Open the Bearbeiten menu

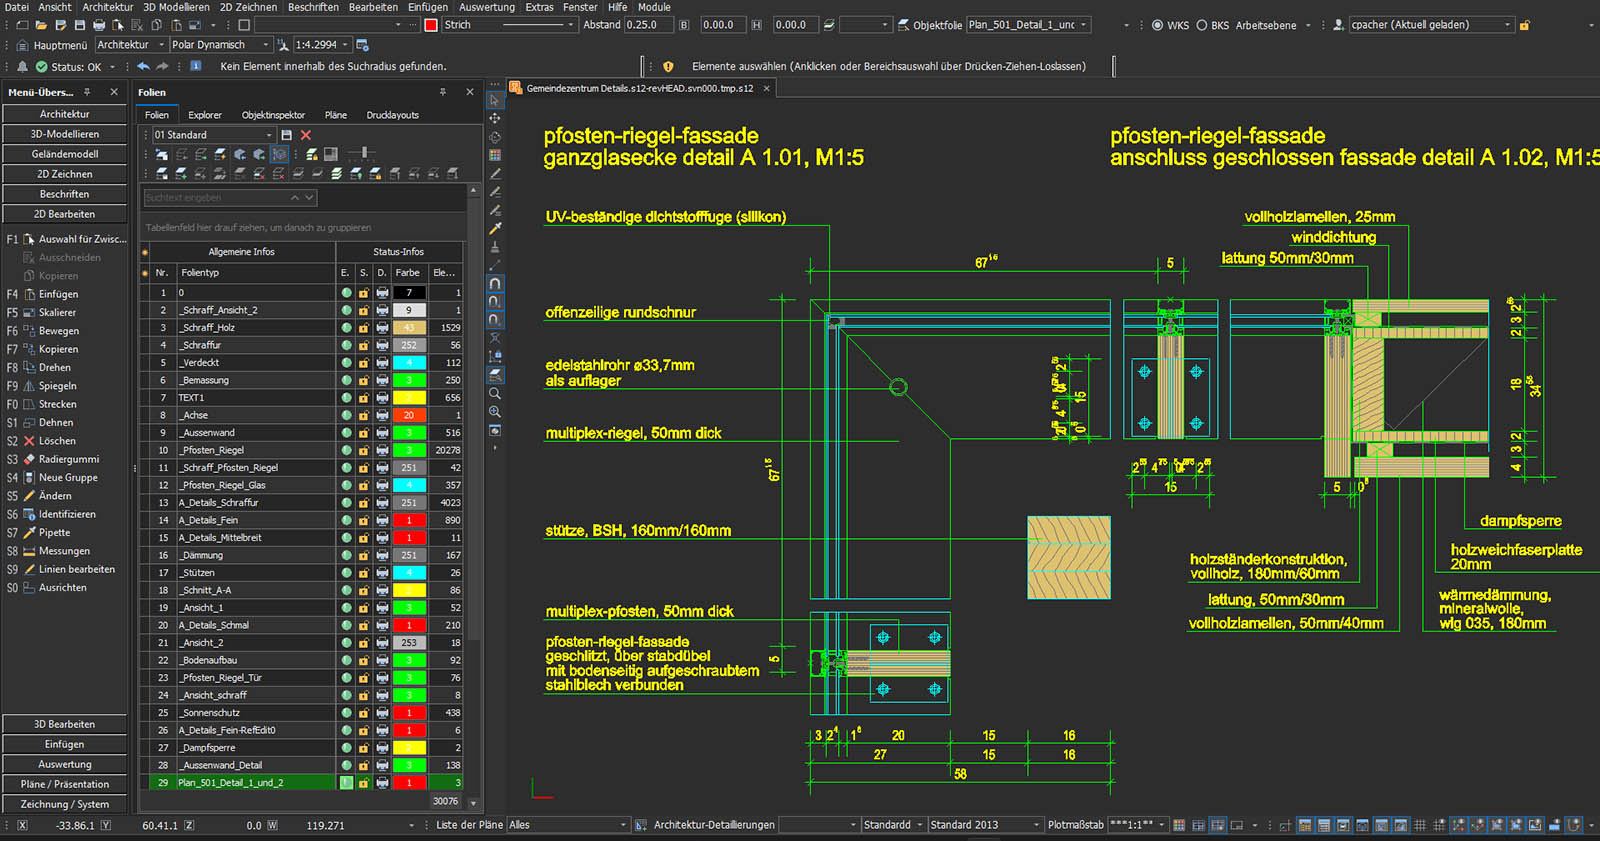(x=373, y=7)
